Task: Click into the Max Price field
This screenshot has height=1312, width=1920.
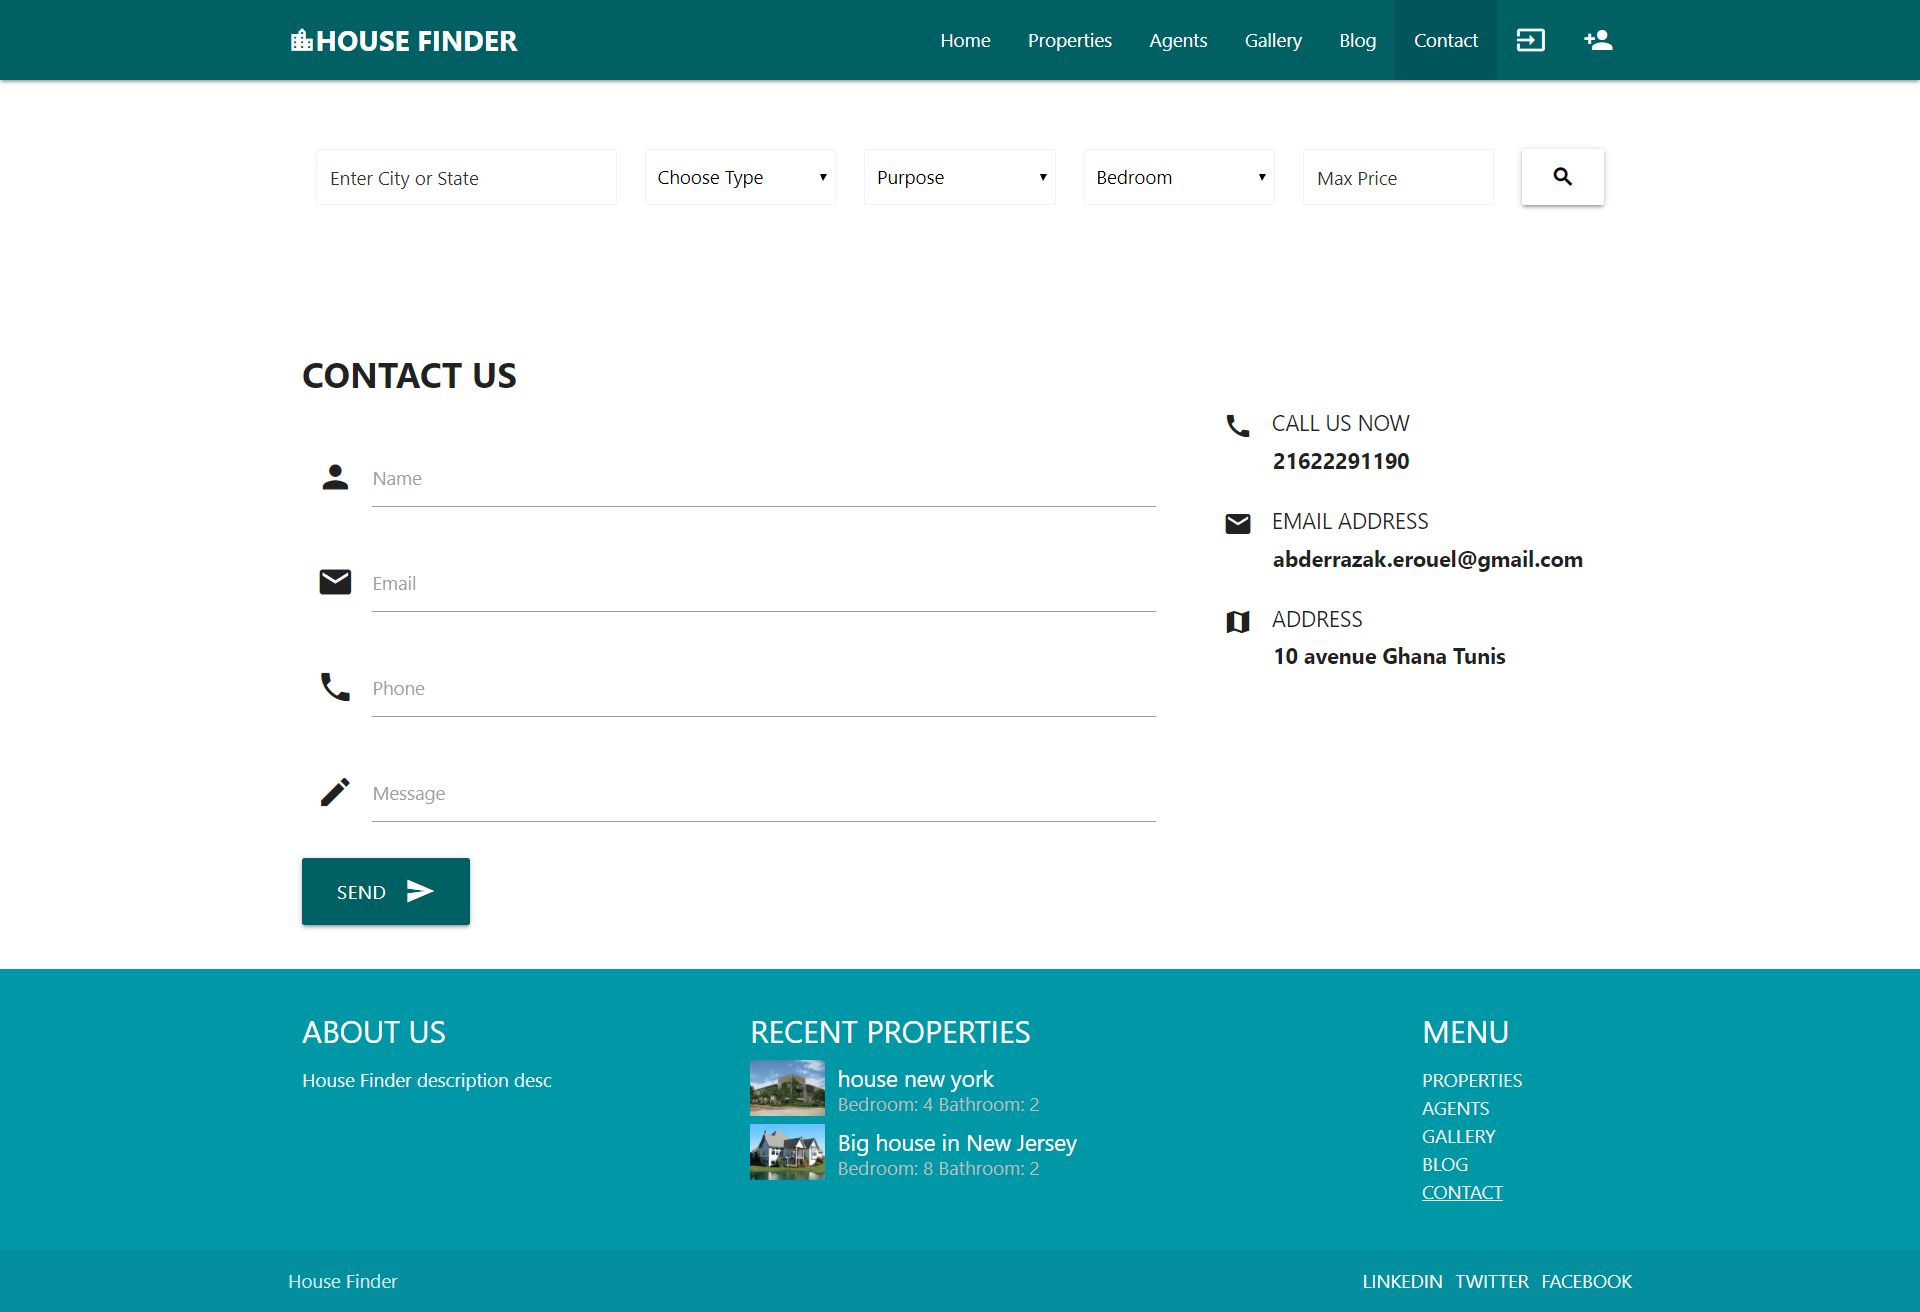Action: click(1397, 178)
